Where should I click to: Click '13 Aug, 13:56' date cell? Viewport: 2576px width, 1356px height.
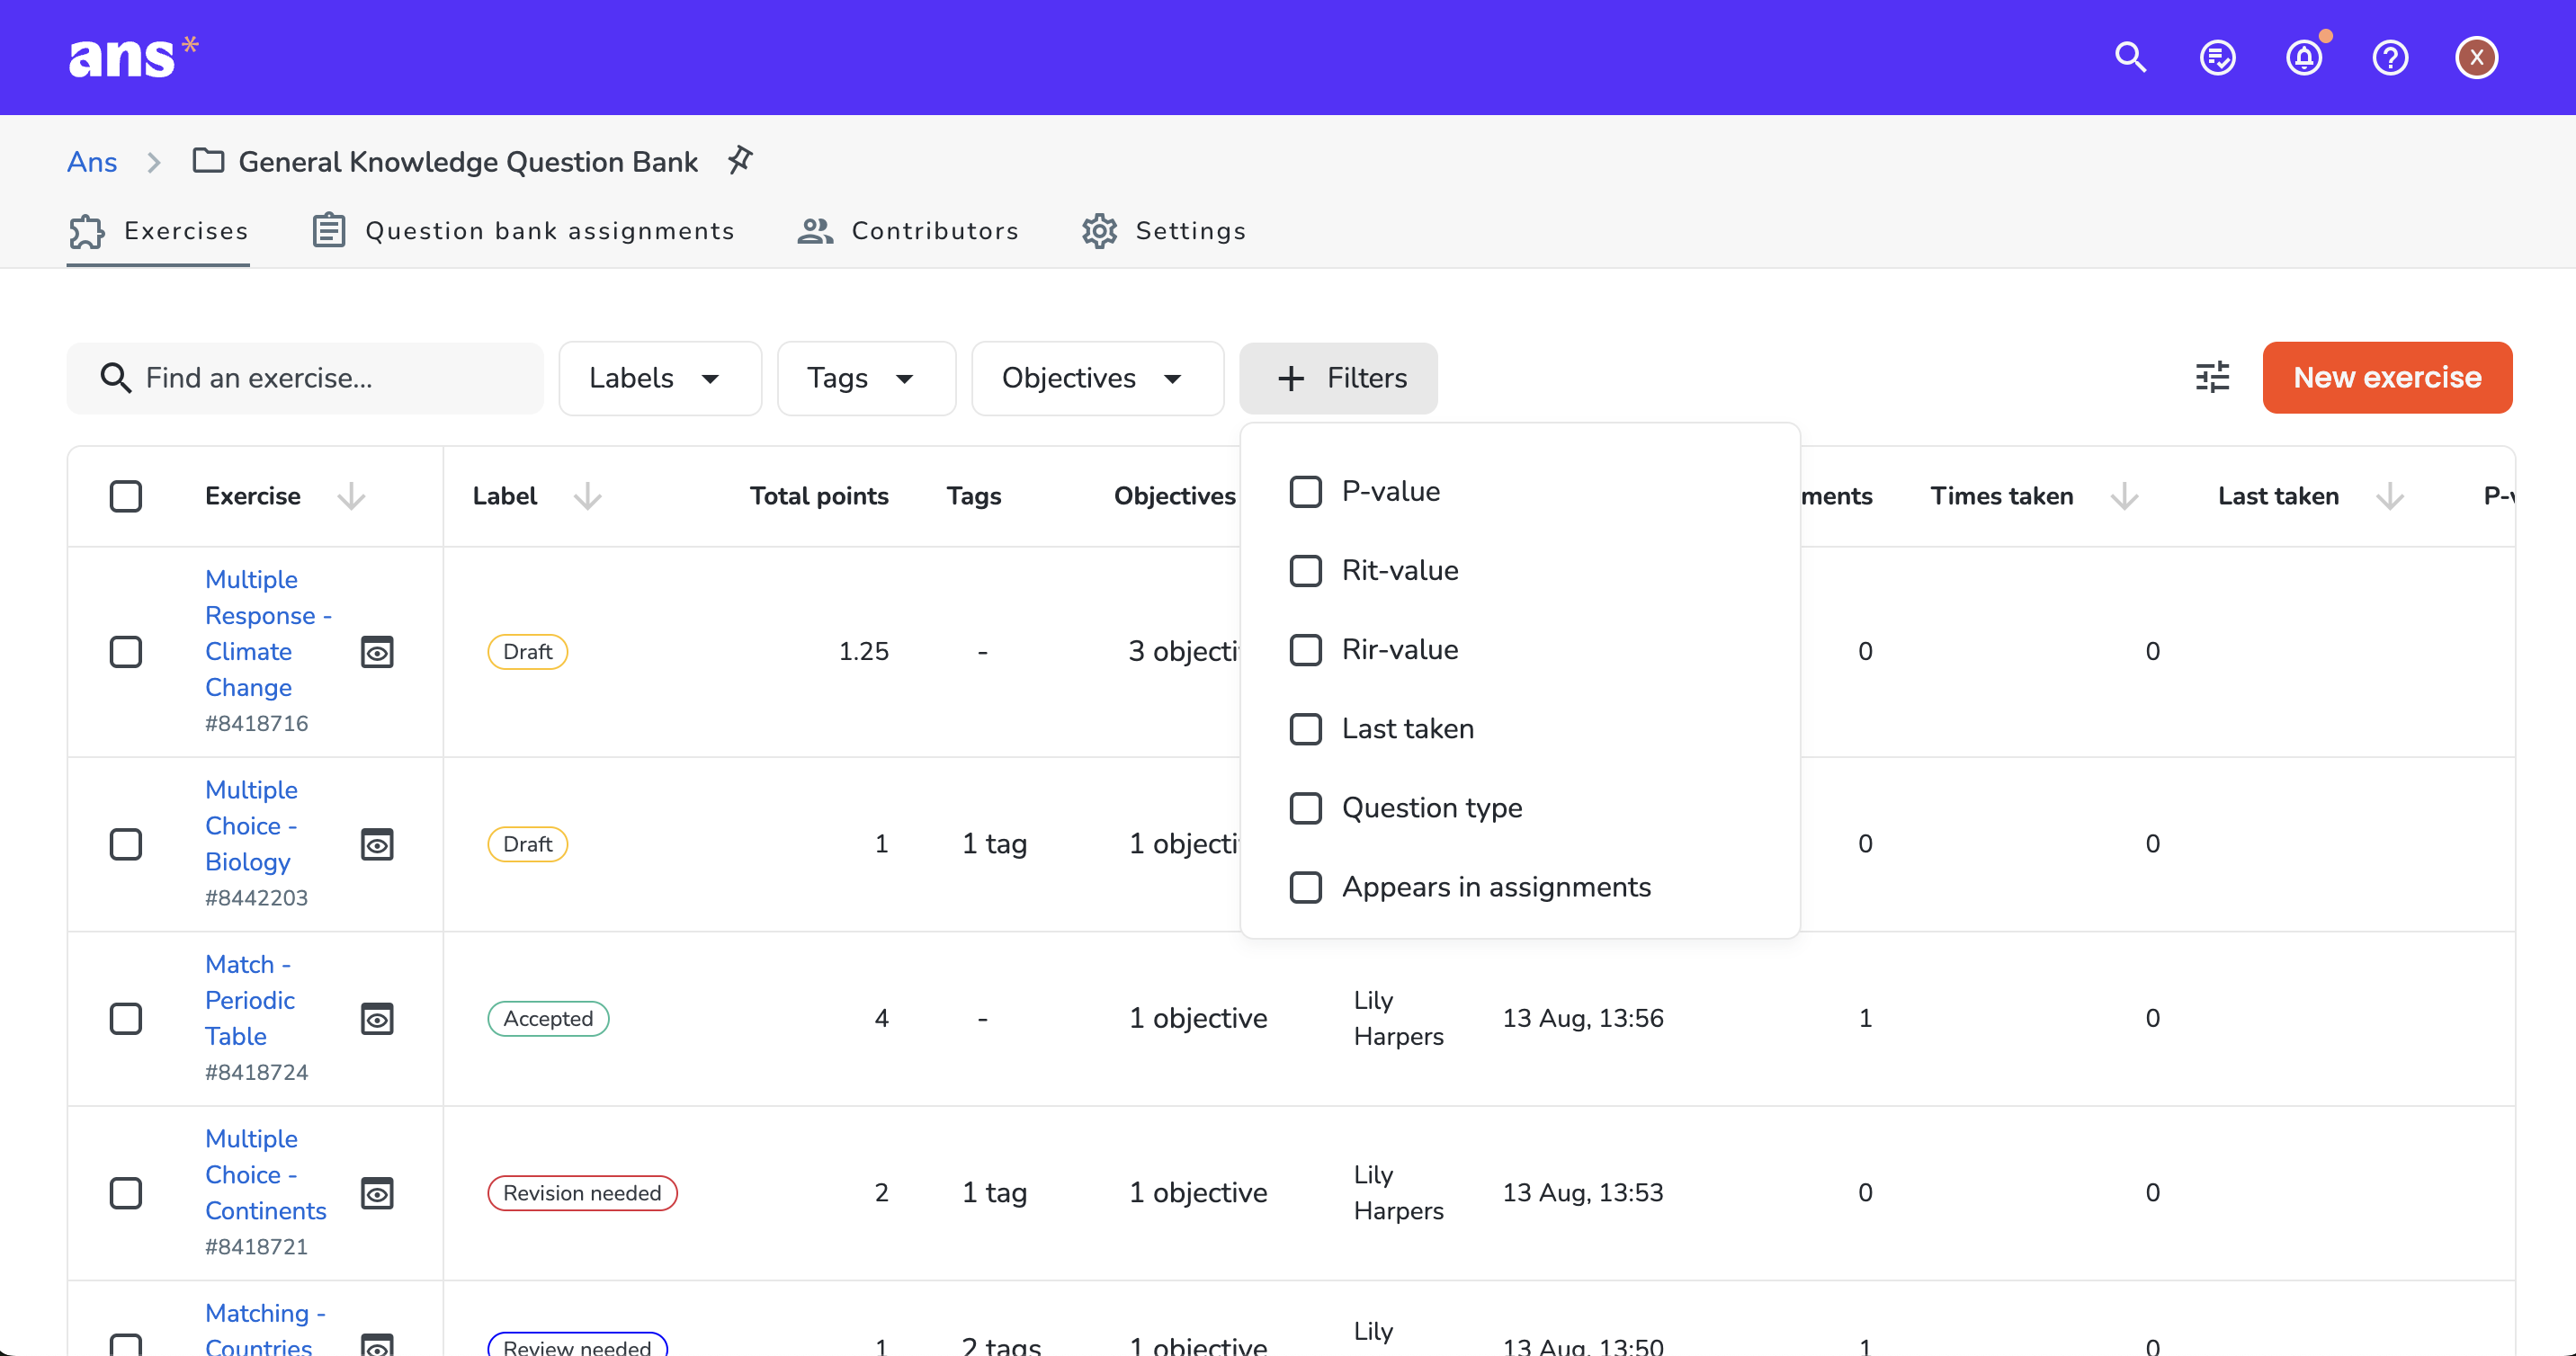click(x=1582, y=1019)
